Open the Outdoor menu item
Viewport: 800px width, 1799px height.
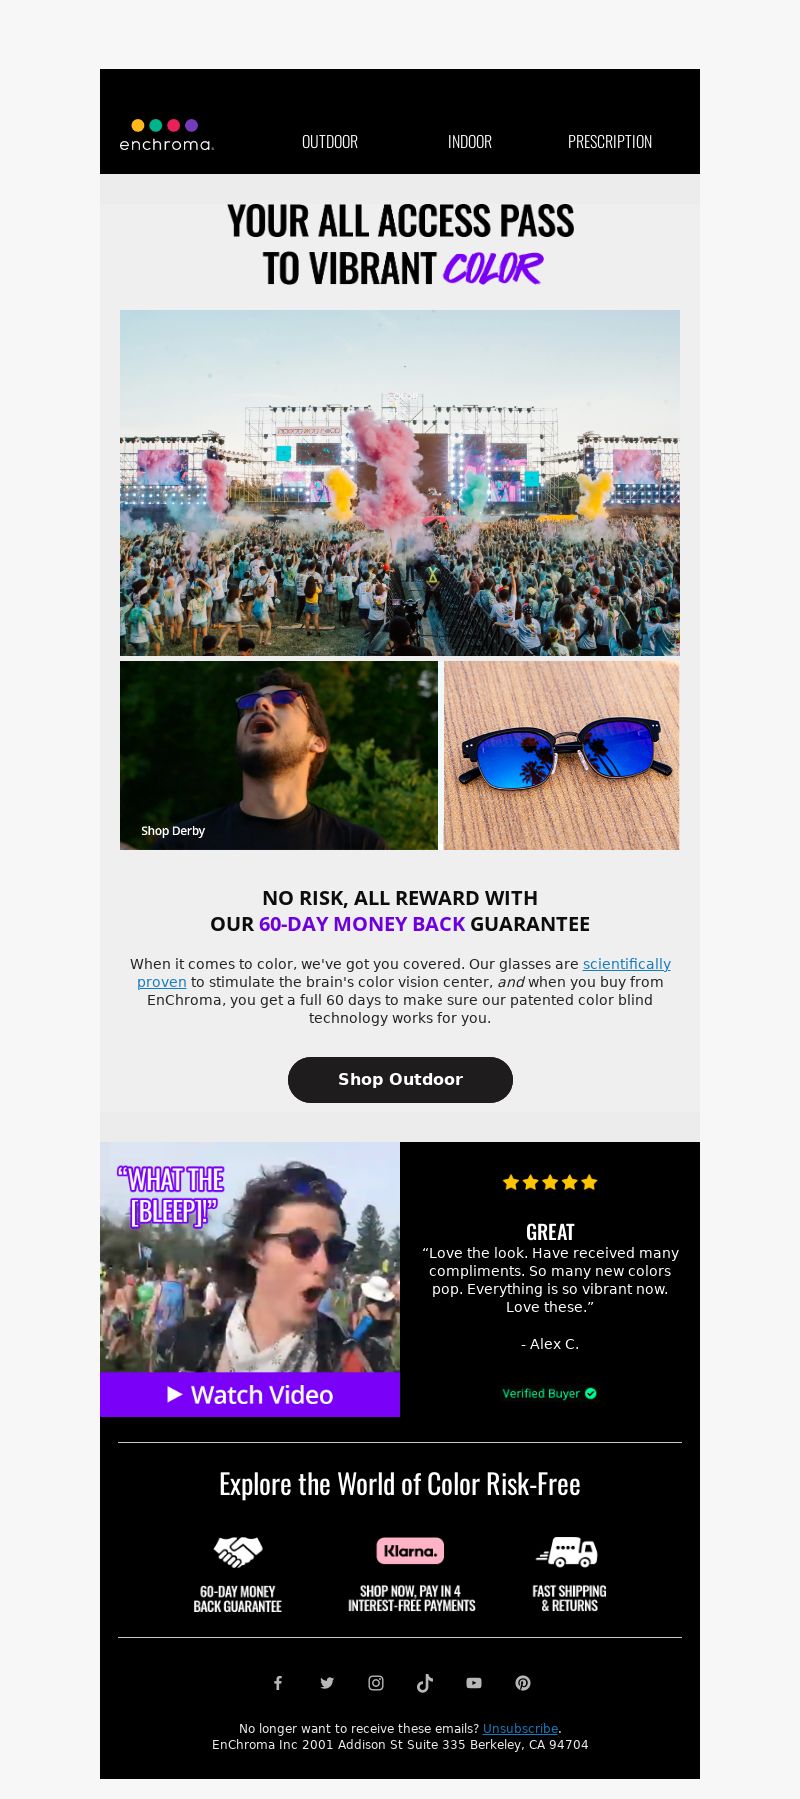(x=330, y=142)
